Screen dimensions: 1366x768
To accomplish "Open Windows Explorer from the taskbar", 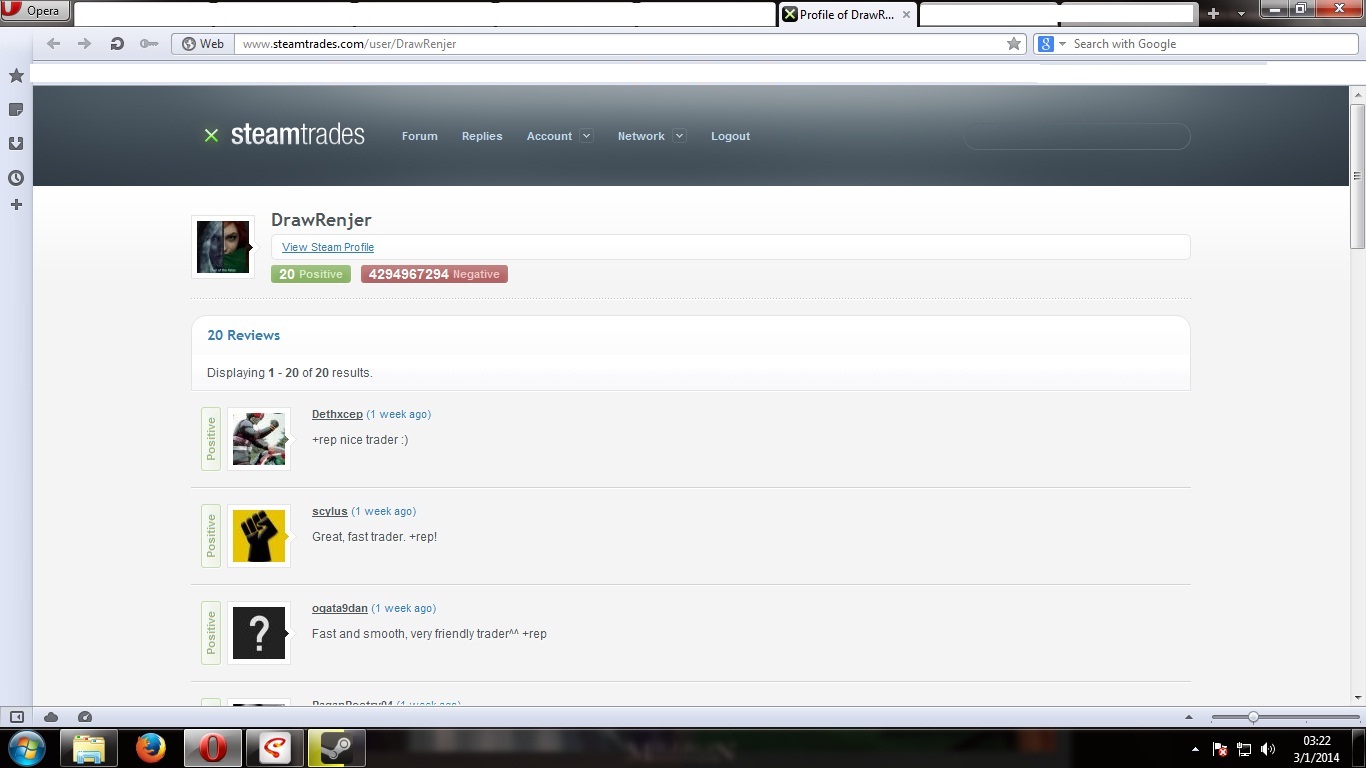I will tap(89, 748).
